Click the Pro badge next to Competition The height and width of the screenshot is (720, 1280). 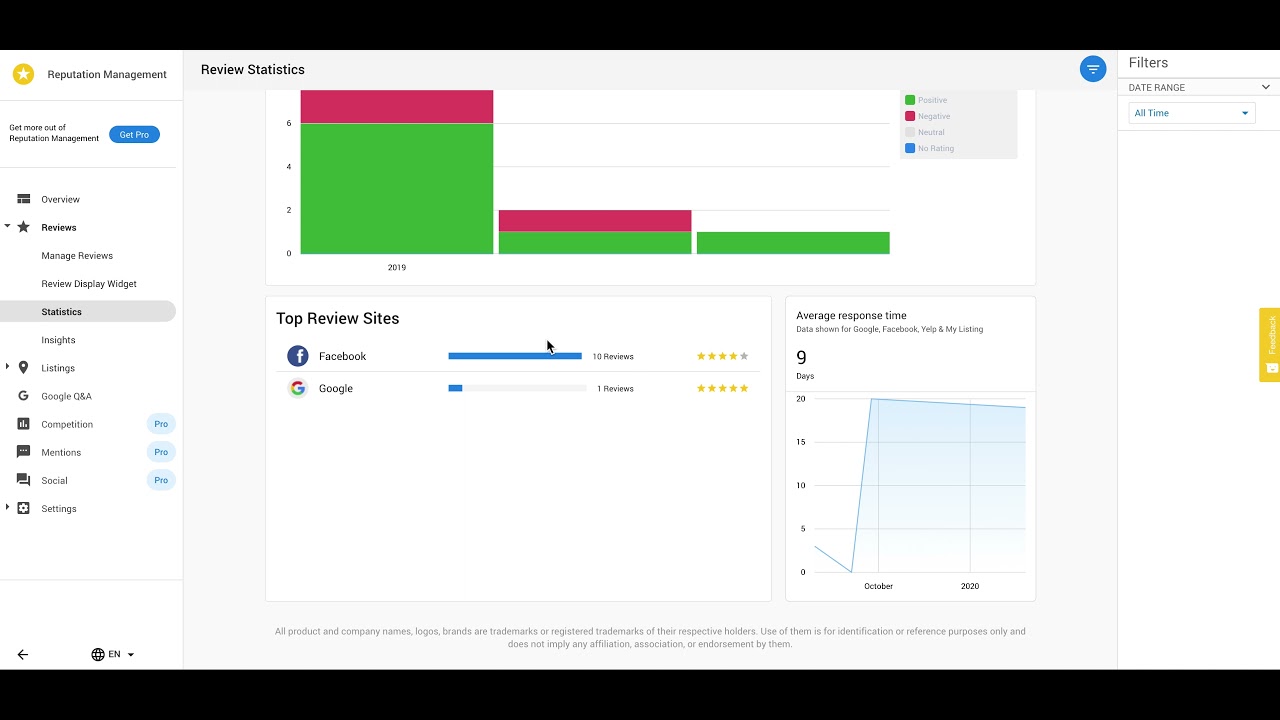click(x=161, y=424)
